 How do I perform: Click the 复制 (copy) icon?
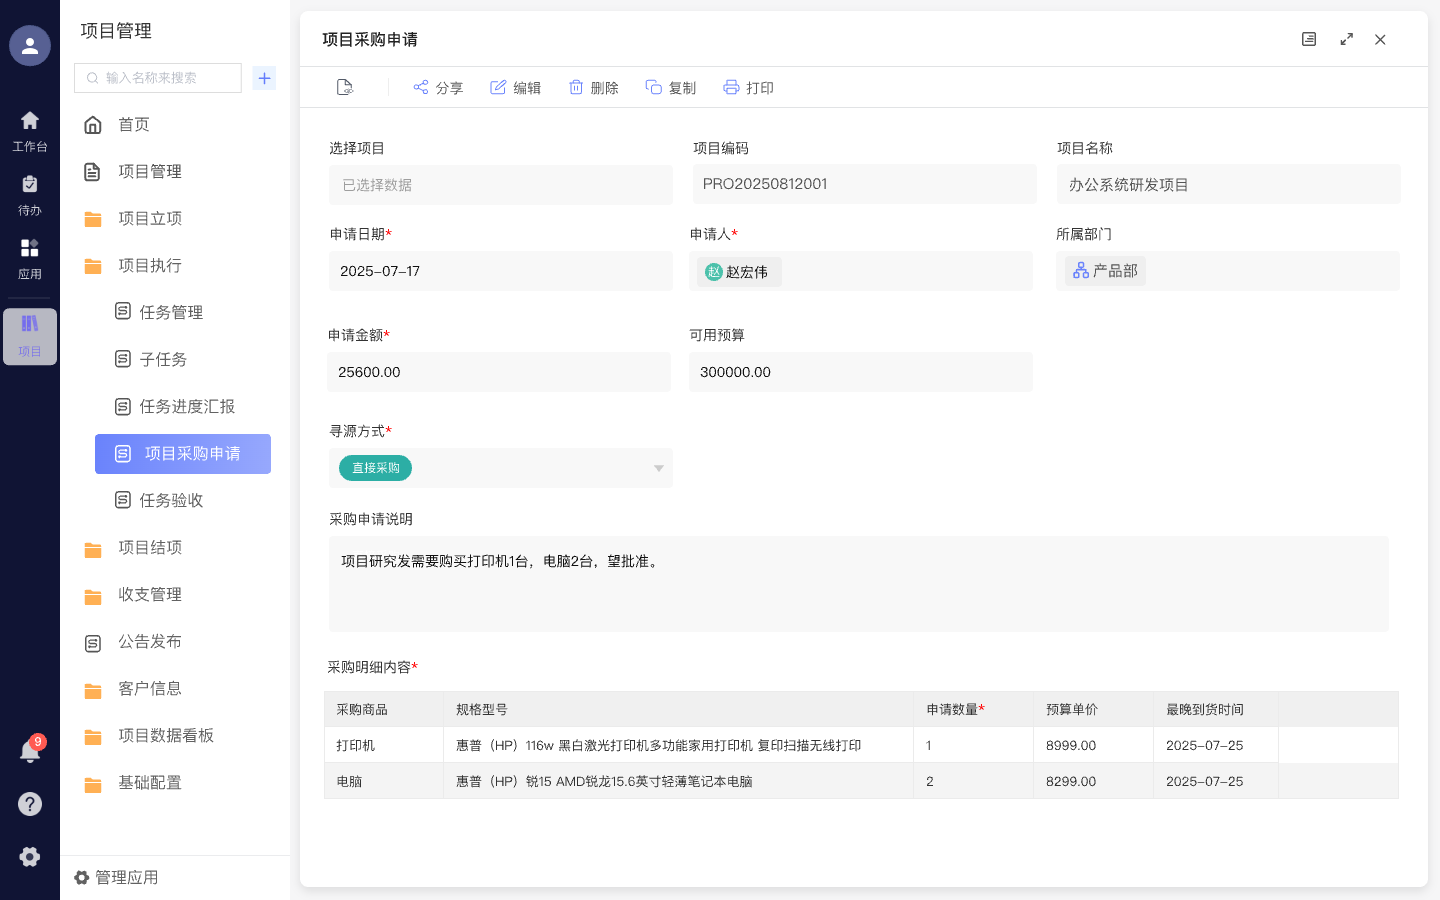click(652, 87)
